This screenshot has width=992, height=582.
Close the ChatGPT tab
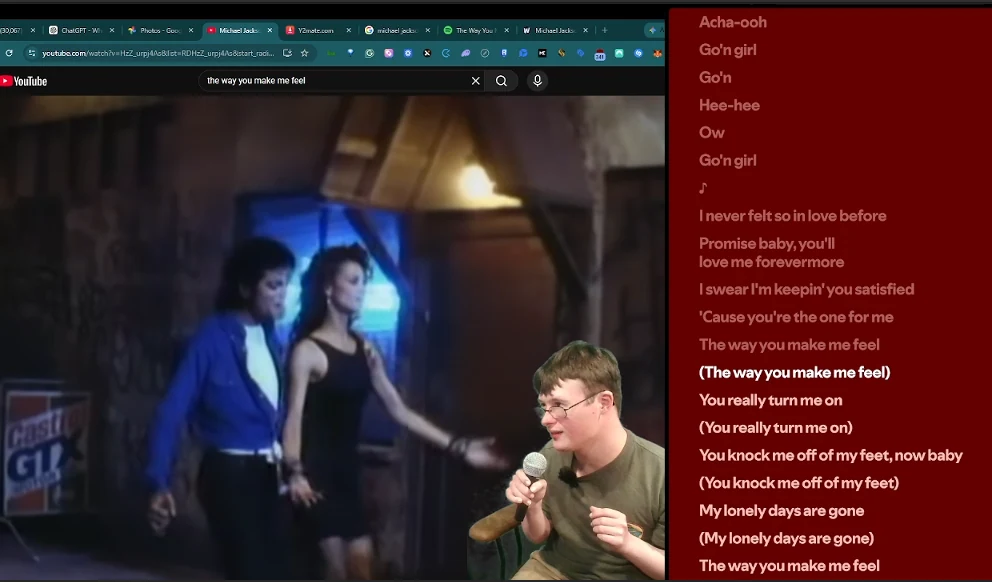112,30
